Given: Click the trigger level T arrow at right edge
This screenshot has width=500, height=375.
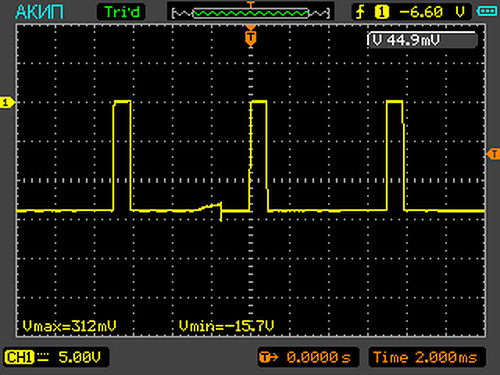Looking at the screenshot, I should 493,154.
